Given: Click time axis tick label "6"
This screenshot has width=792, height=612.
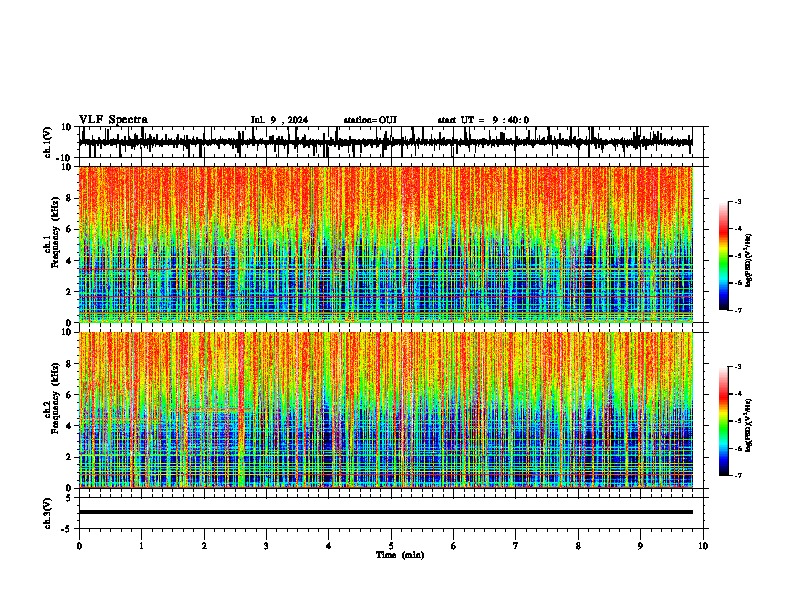Looking at the screenshot, I should [x=454, y=546].
